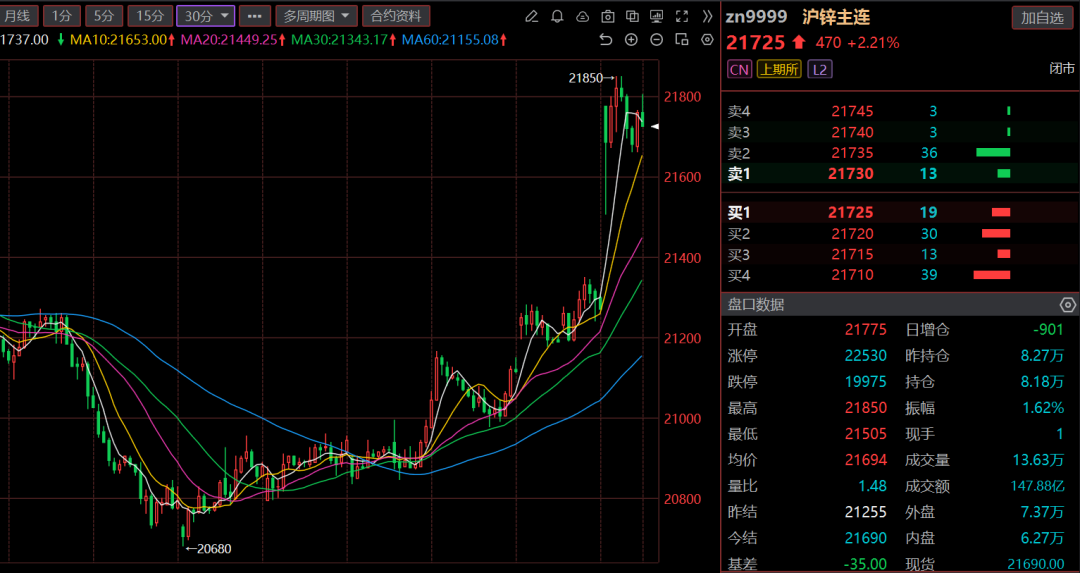Collapse the right panel with double-chevron
1080x573 pixels.
coord(707,16)
